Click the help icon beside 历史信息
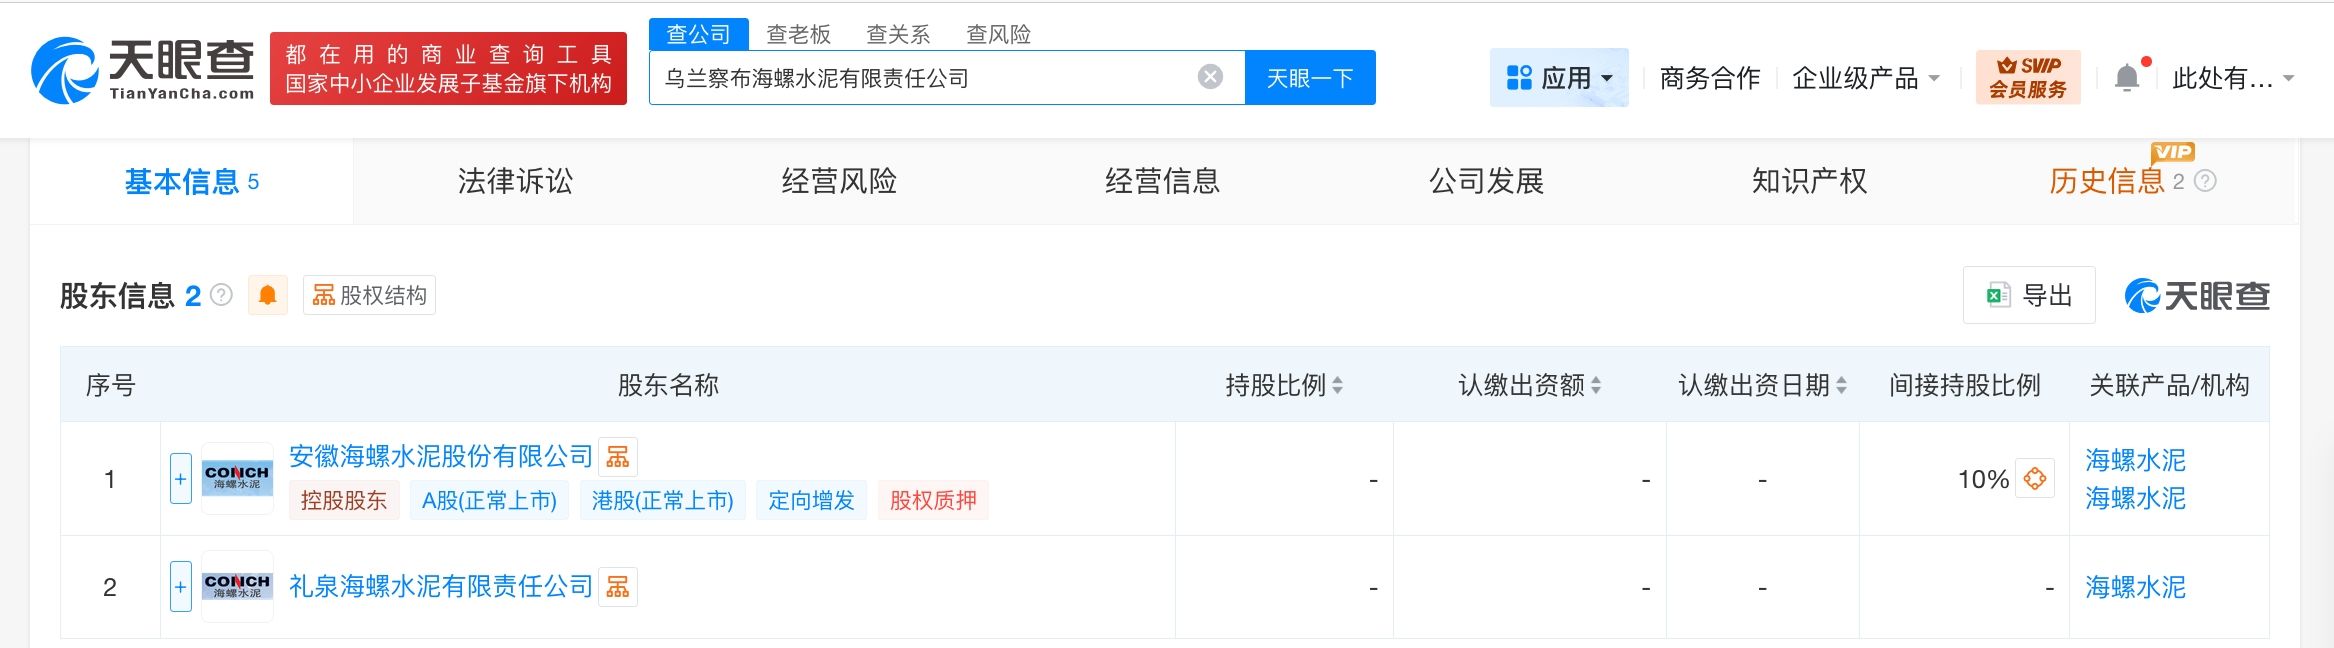2334x648 pixels. point(2205,181)
